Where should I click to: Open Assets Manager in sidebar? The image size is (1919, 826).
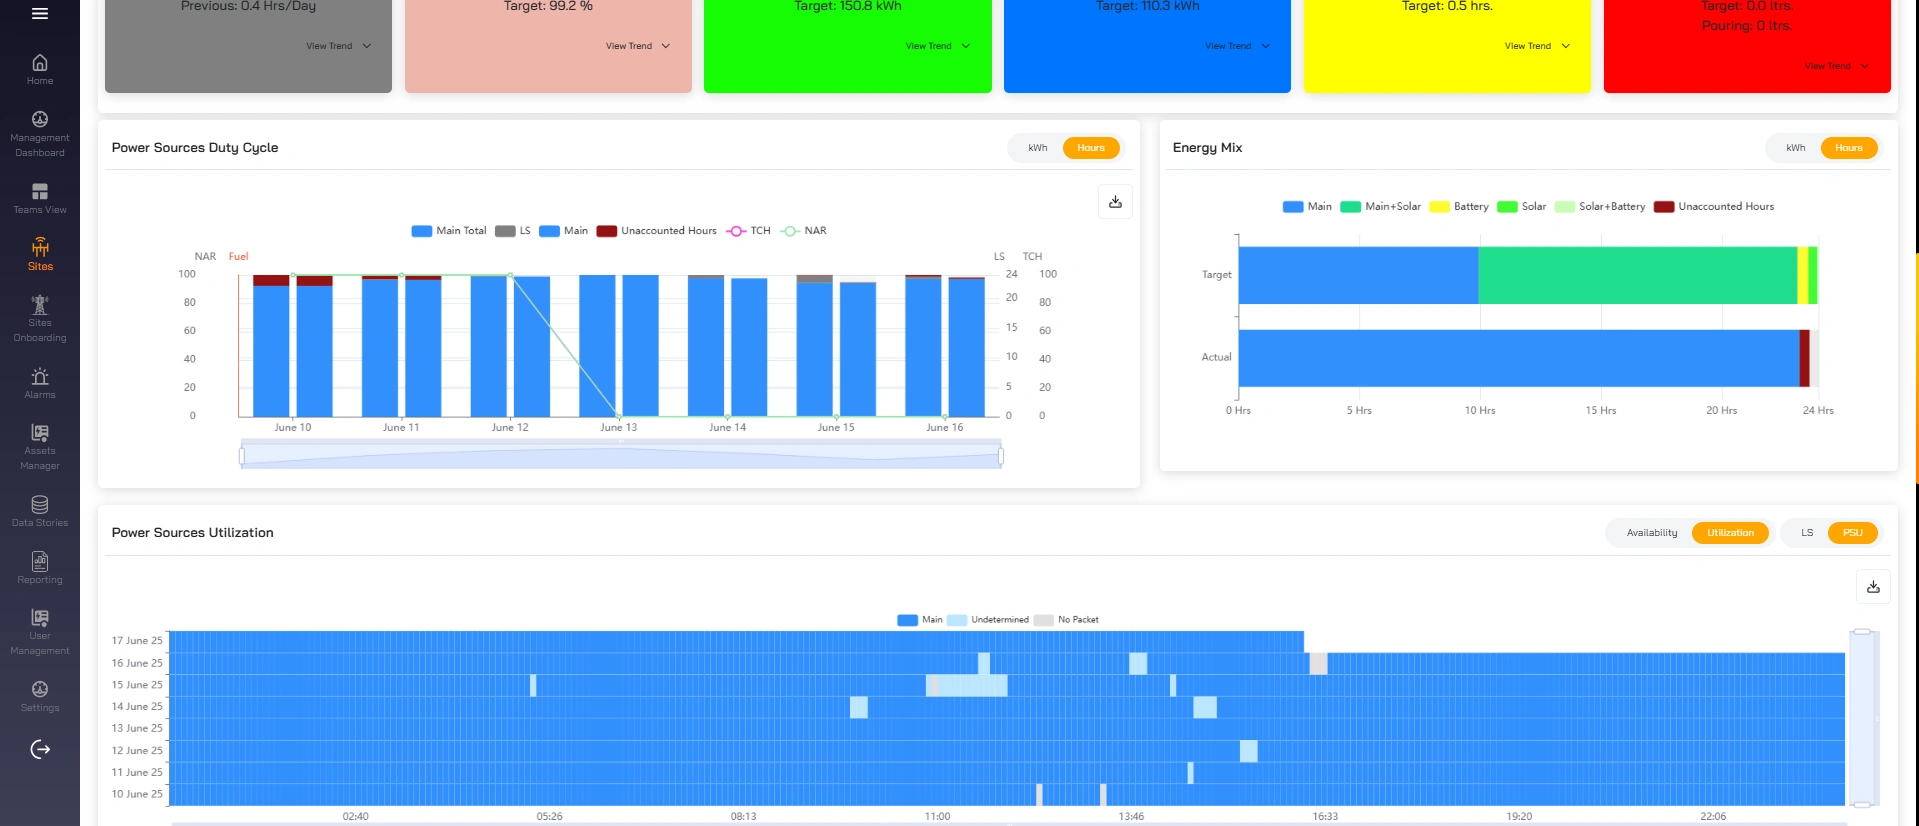[40, 447]
